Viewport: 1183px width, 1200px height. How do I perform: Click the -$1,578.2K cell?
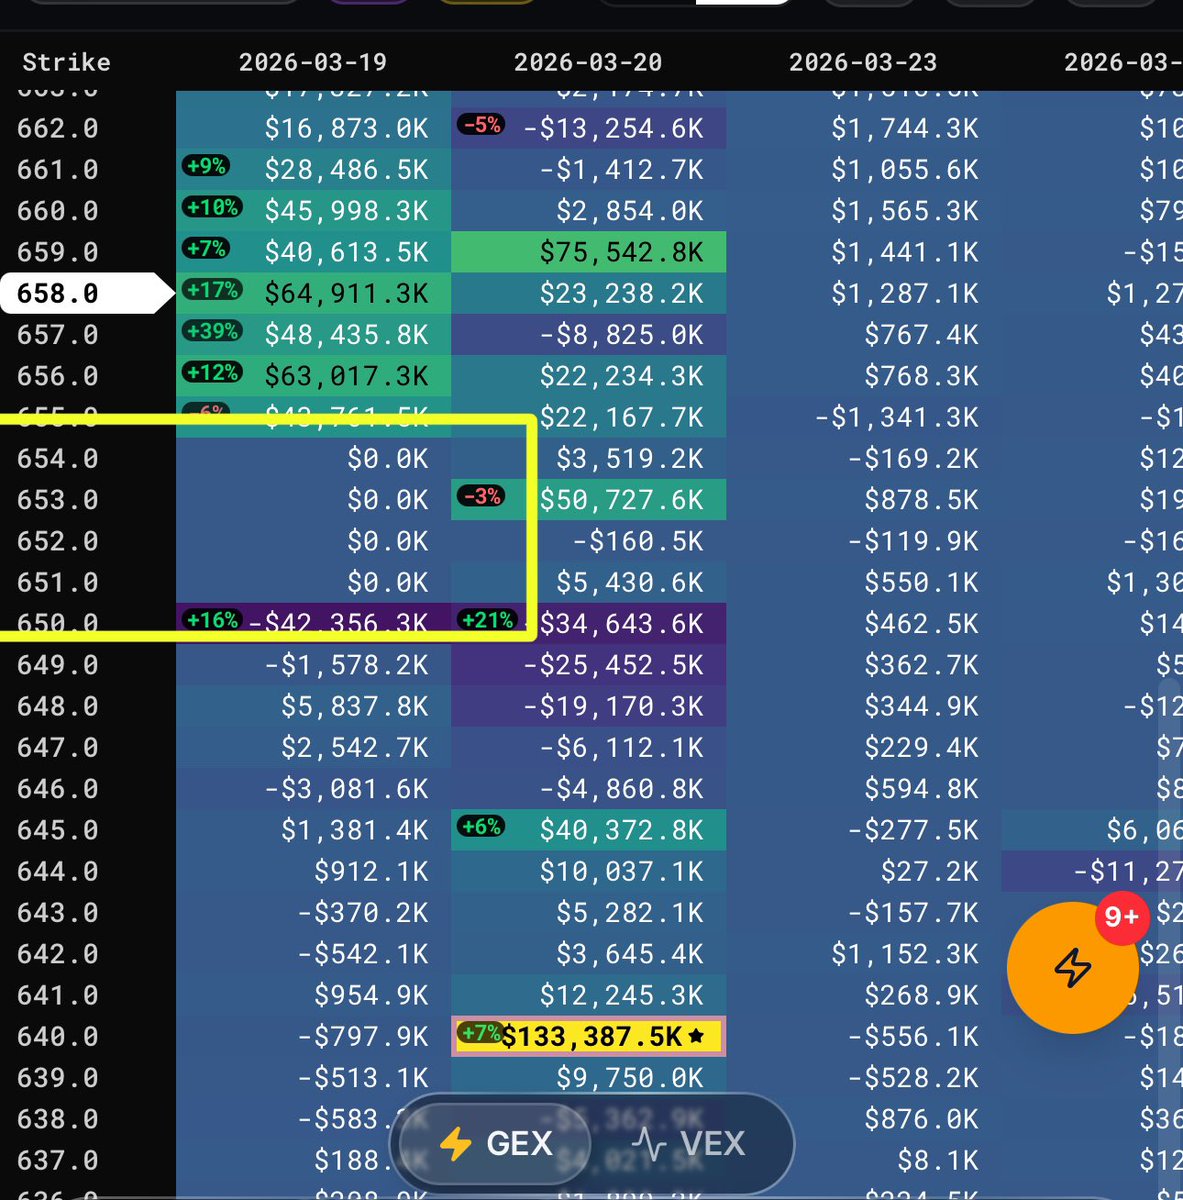(x=314, y=665)
